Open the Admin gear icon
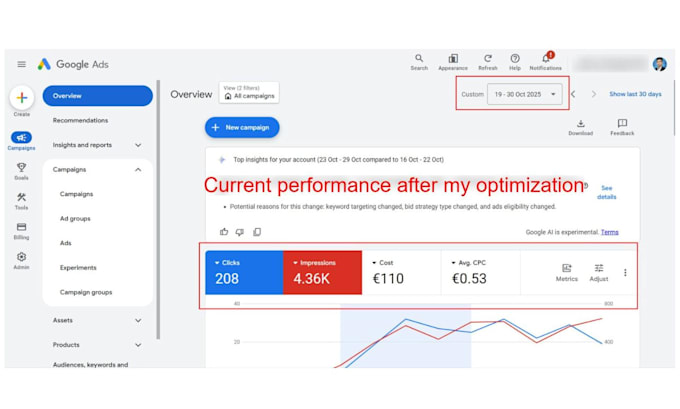The width and height of the screenshot is (680, 409). [x=21, y=257]
